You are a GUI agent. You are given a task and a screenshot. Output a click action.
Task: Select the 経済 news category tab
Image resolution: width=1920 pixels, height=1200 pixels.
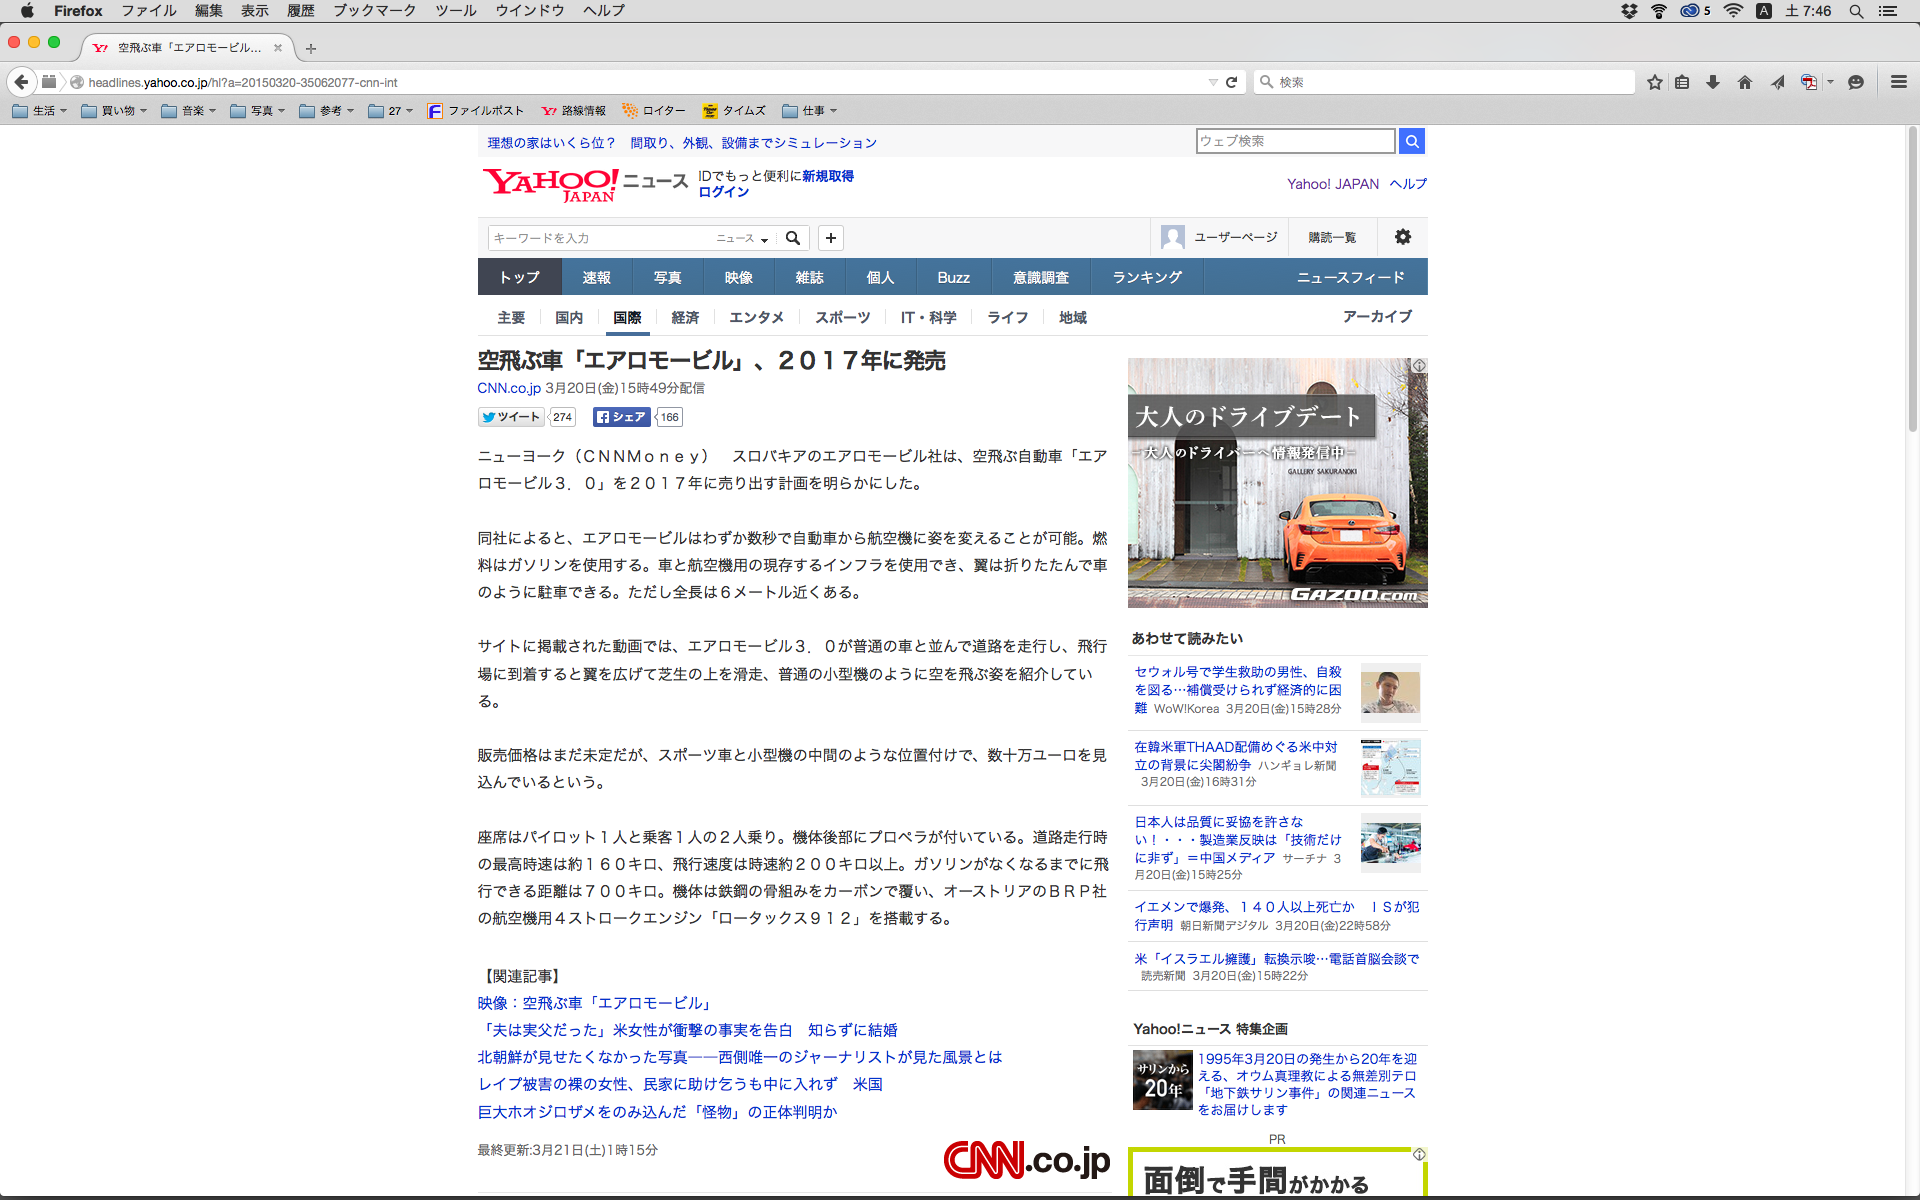(x=685, y=317)
